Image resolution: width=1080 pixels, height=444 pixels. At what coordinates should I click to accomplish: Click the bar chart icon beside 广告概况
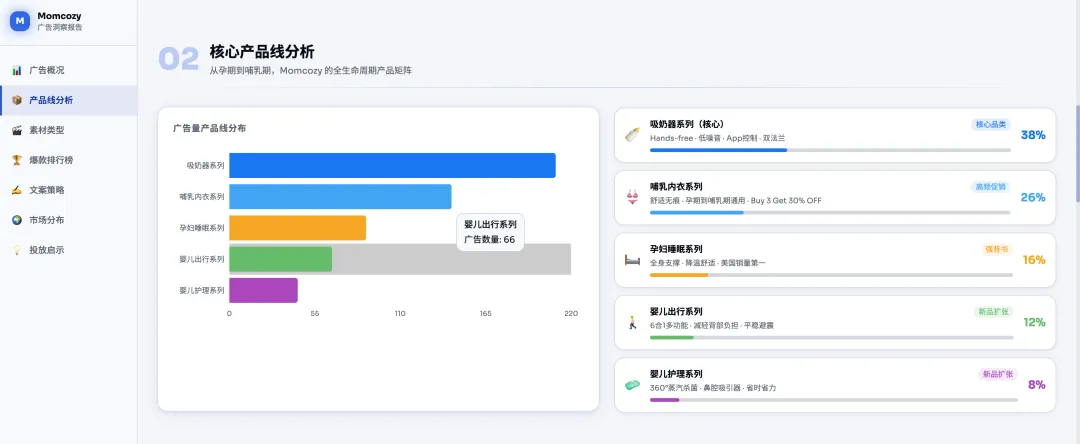tap(17, 70)
